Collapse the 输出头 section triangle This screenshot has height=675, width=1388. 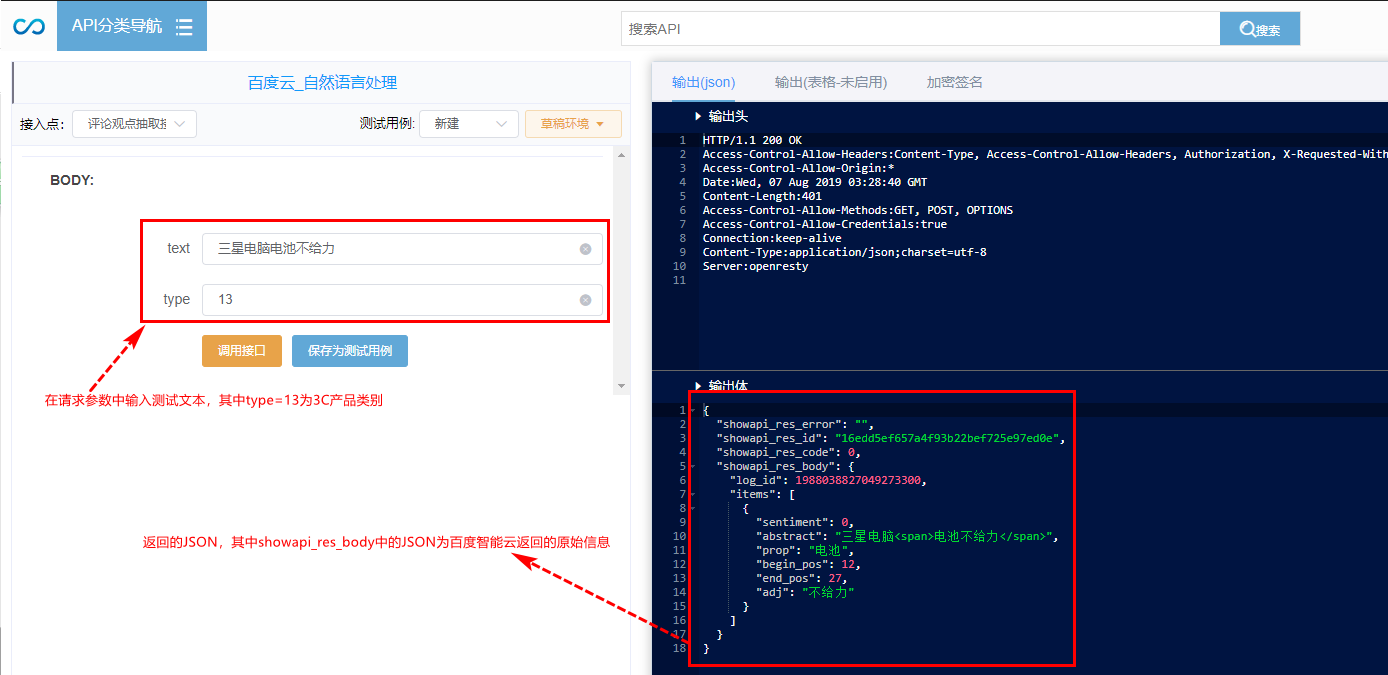point(698,117)
